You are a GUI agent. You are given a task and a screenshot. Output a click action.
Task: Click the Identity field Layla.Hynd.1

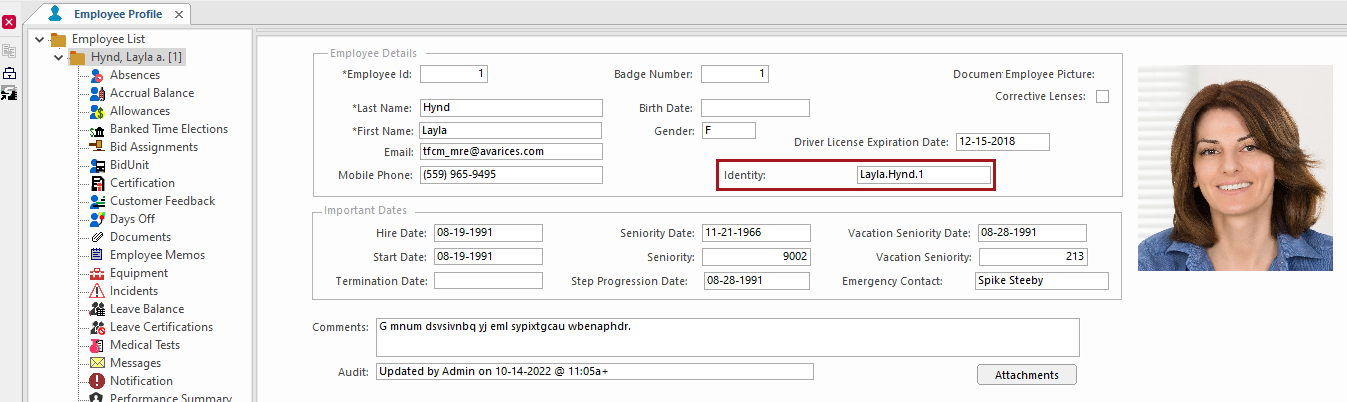click(923, 175)
